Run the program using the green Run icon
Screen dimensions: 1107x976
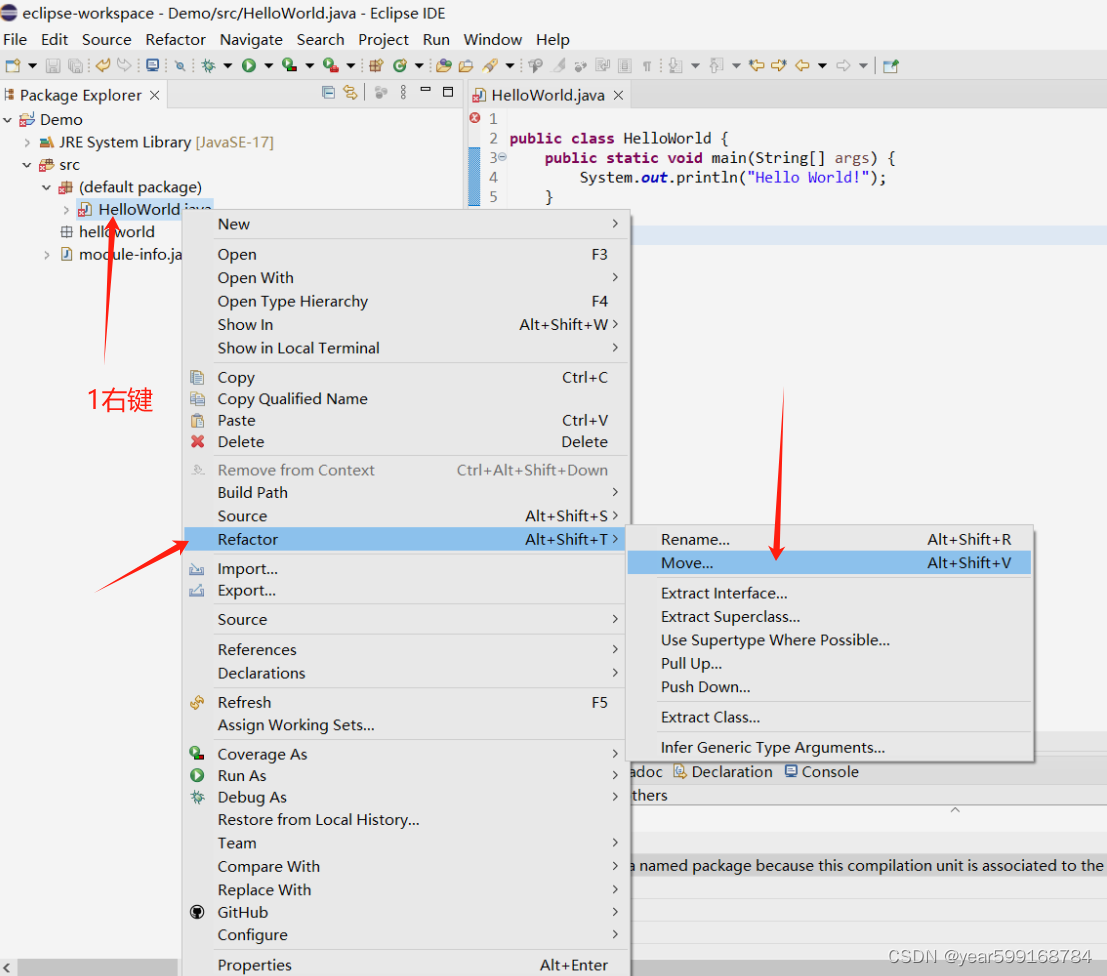248,65
